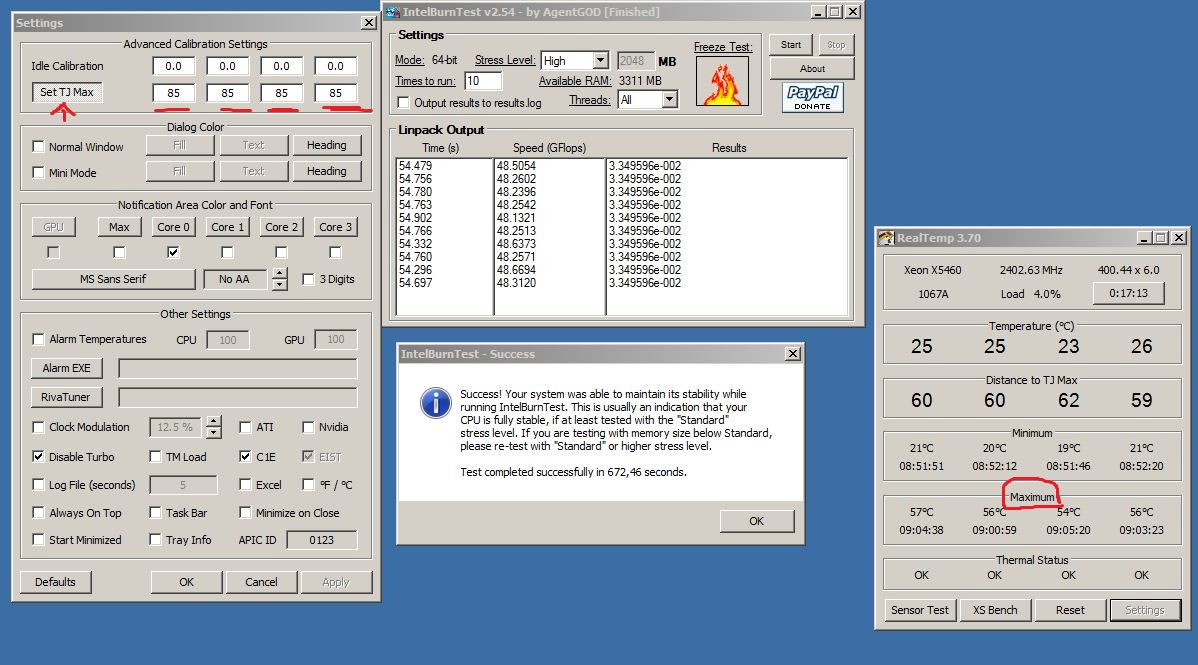Image resolution: width=1198 pixels, height=665 pixels.
Task: Close the IntelBurnTest Success dialog
Action: (x=793, y=354)
